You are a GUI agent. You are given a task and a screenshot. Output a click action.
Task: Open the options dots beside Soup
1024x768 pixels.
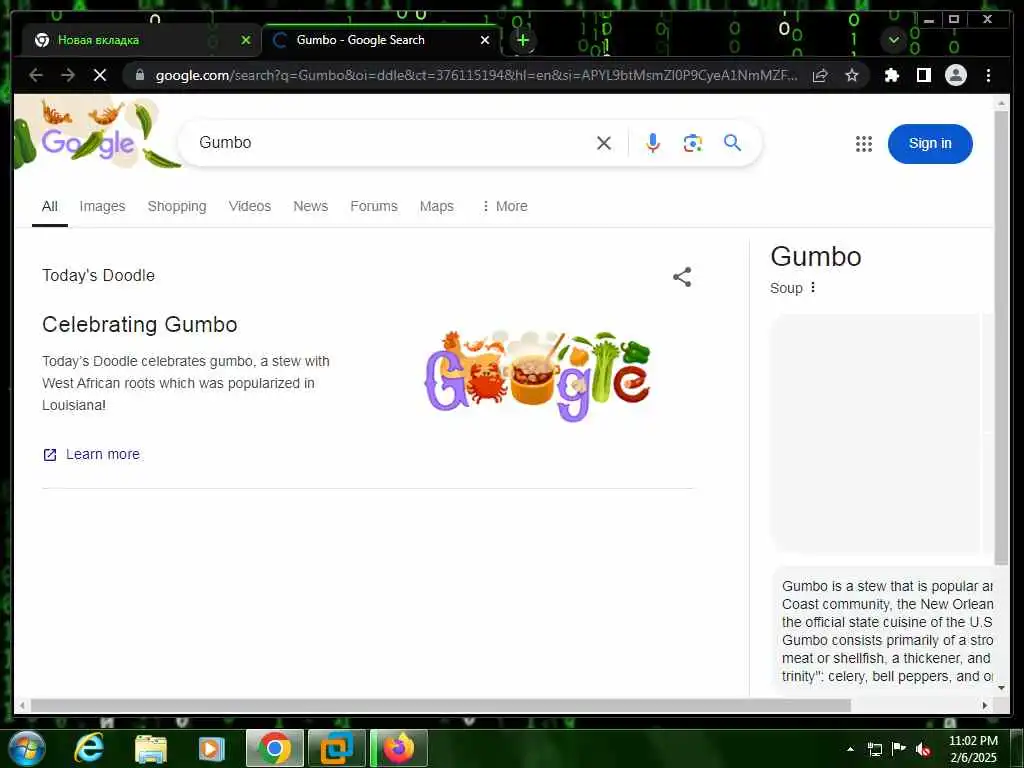[813, 287]
